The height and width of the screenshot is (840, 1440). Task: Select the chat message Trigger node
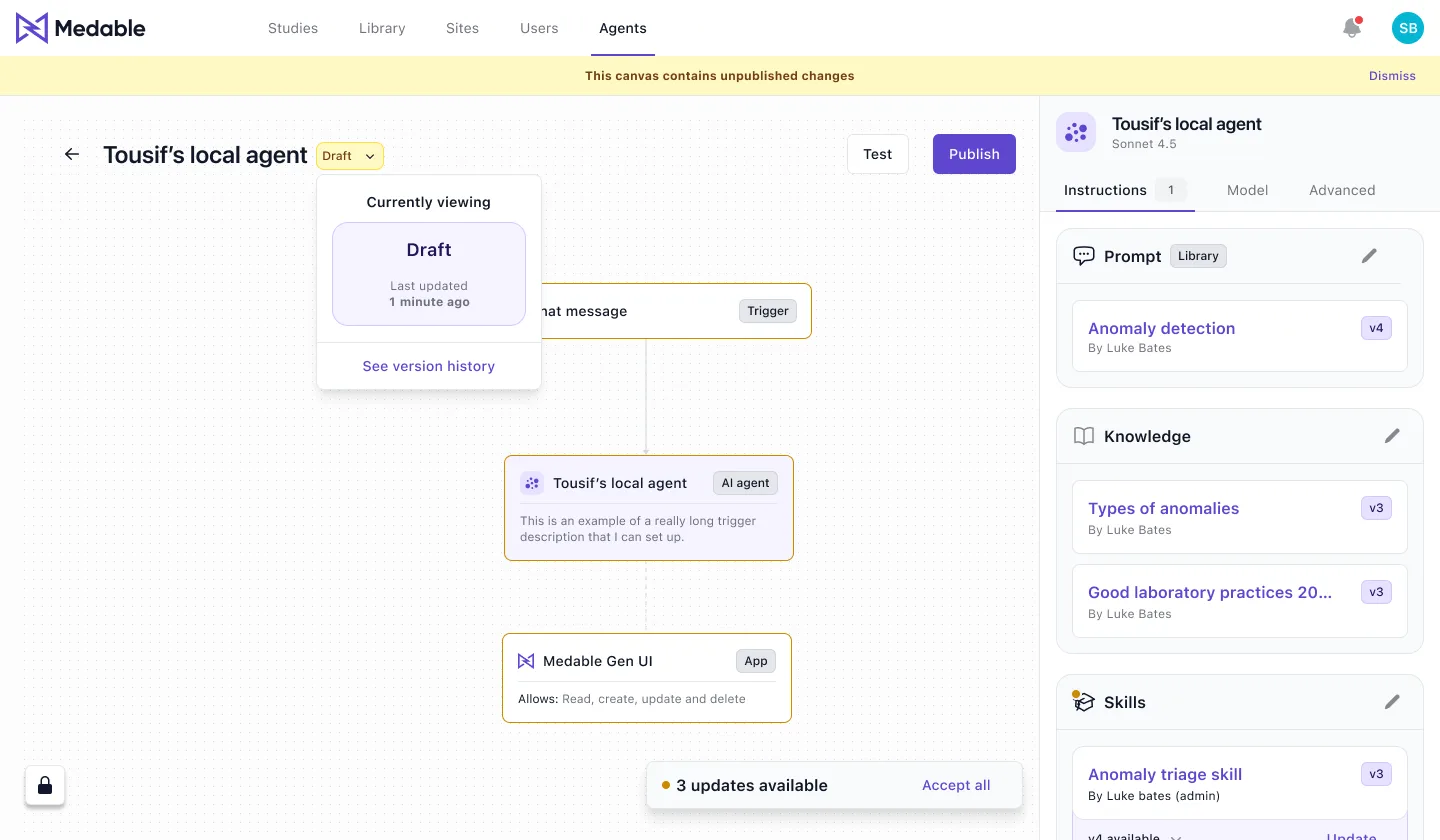tap(676, 311)
